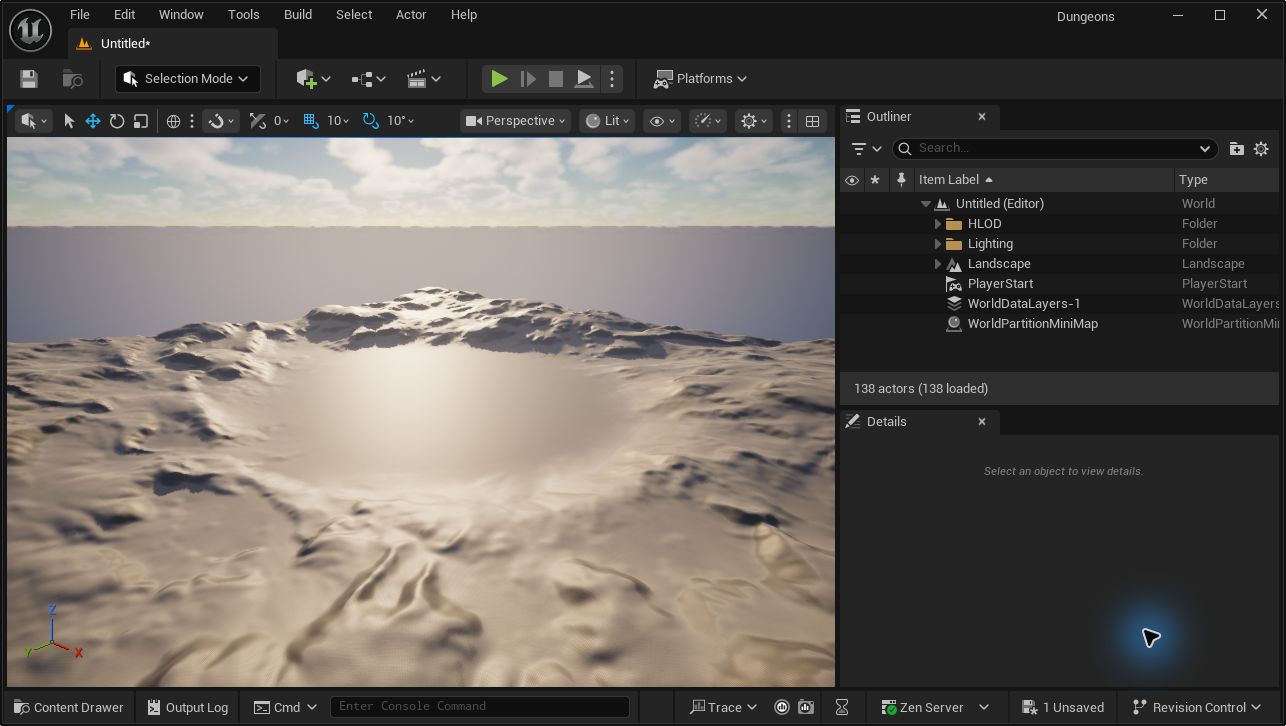1286x726 pixels.
Task: Open Outliner settings gear
Action: (x=1261, y=149)
